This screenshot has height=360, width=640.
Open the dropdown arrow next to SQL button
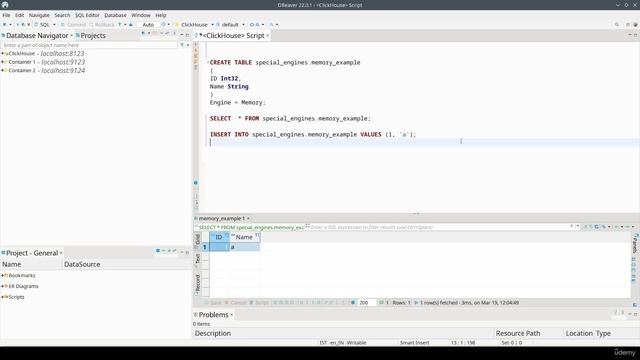(54, 24)
